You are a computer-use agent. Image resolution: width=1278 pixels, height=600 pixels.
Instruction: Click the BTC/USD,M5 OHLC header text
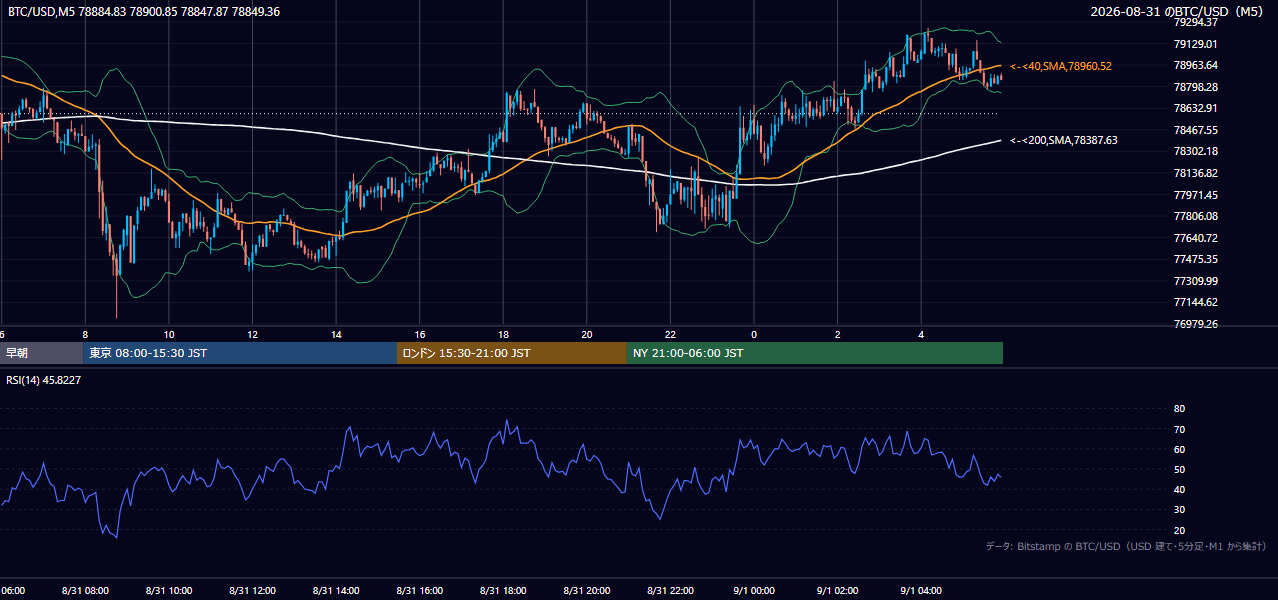click(x=144, y=11)
